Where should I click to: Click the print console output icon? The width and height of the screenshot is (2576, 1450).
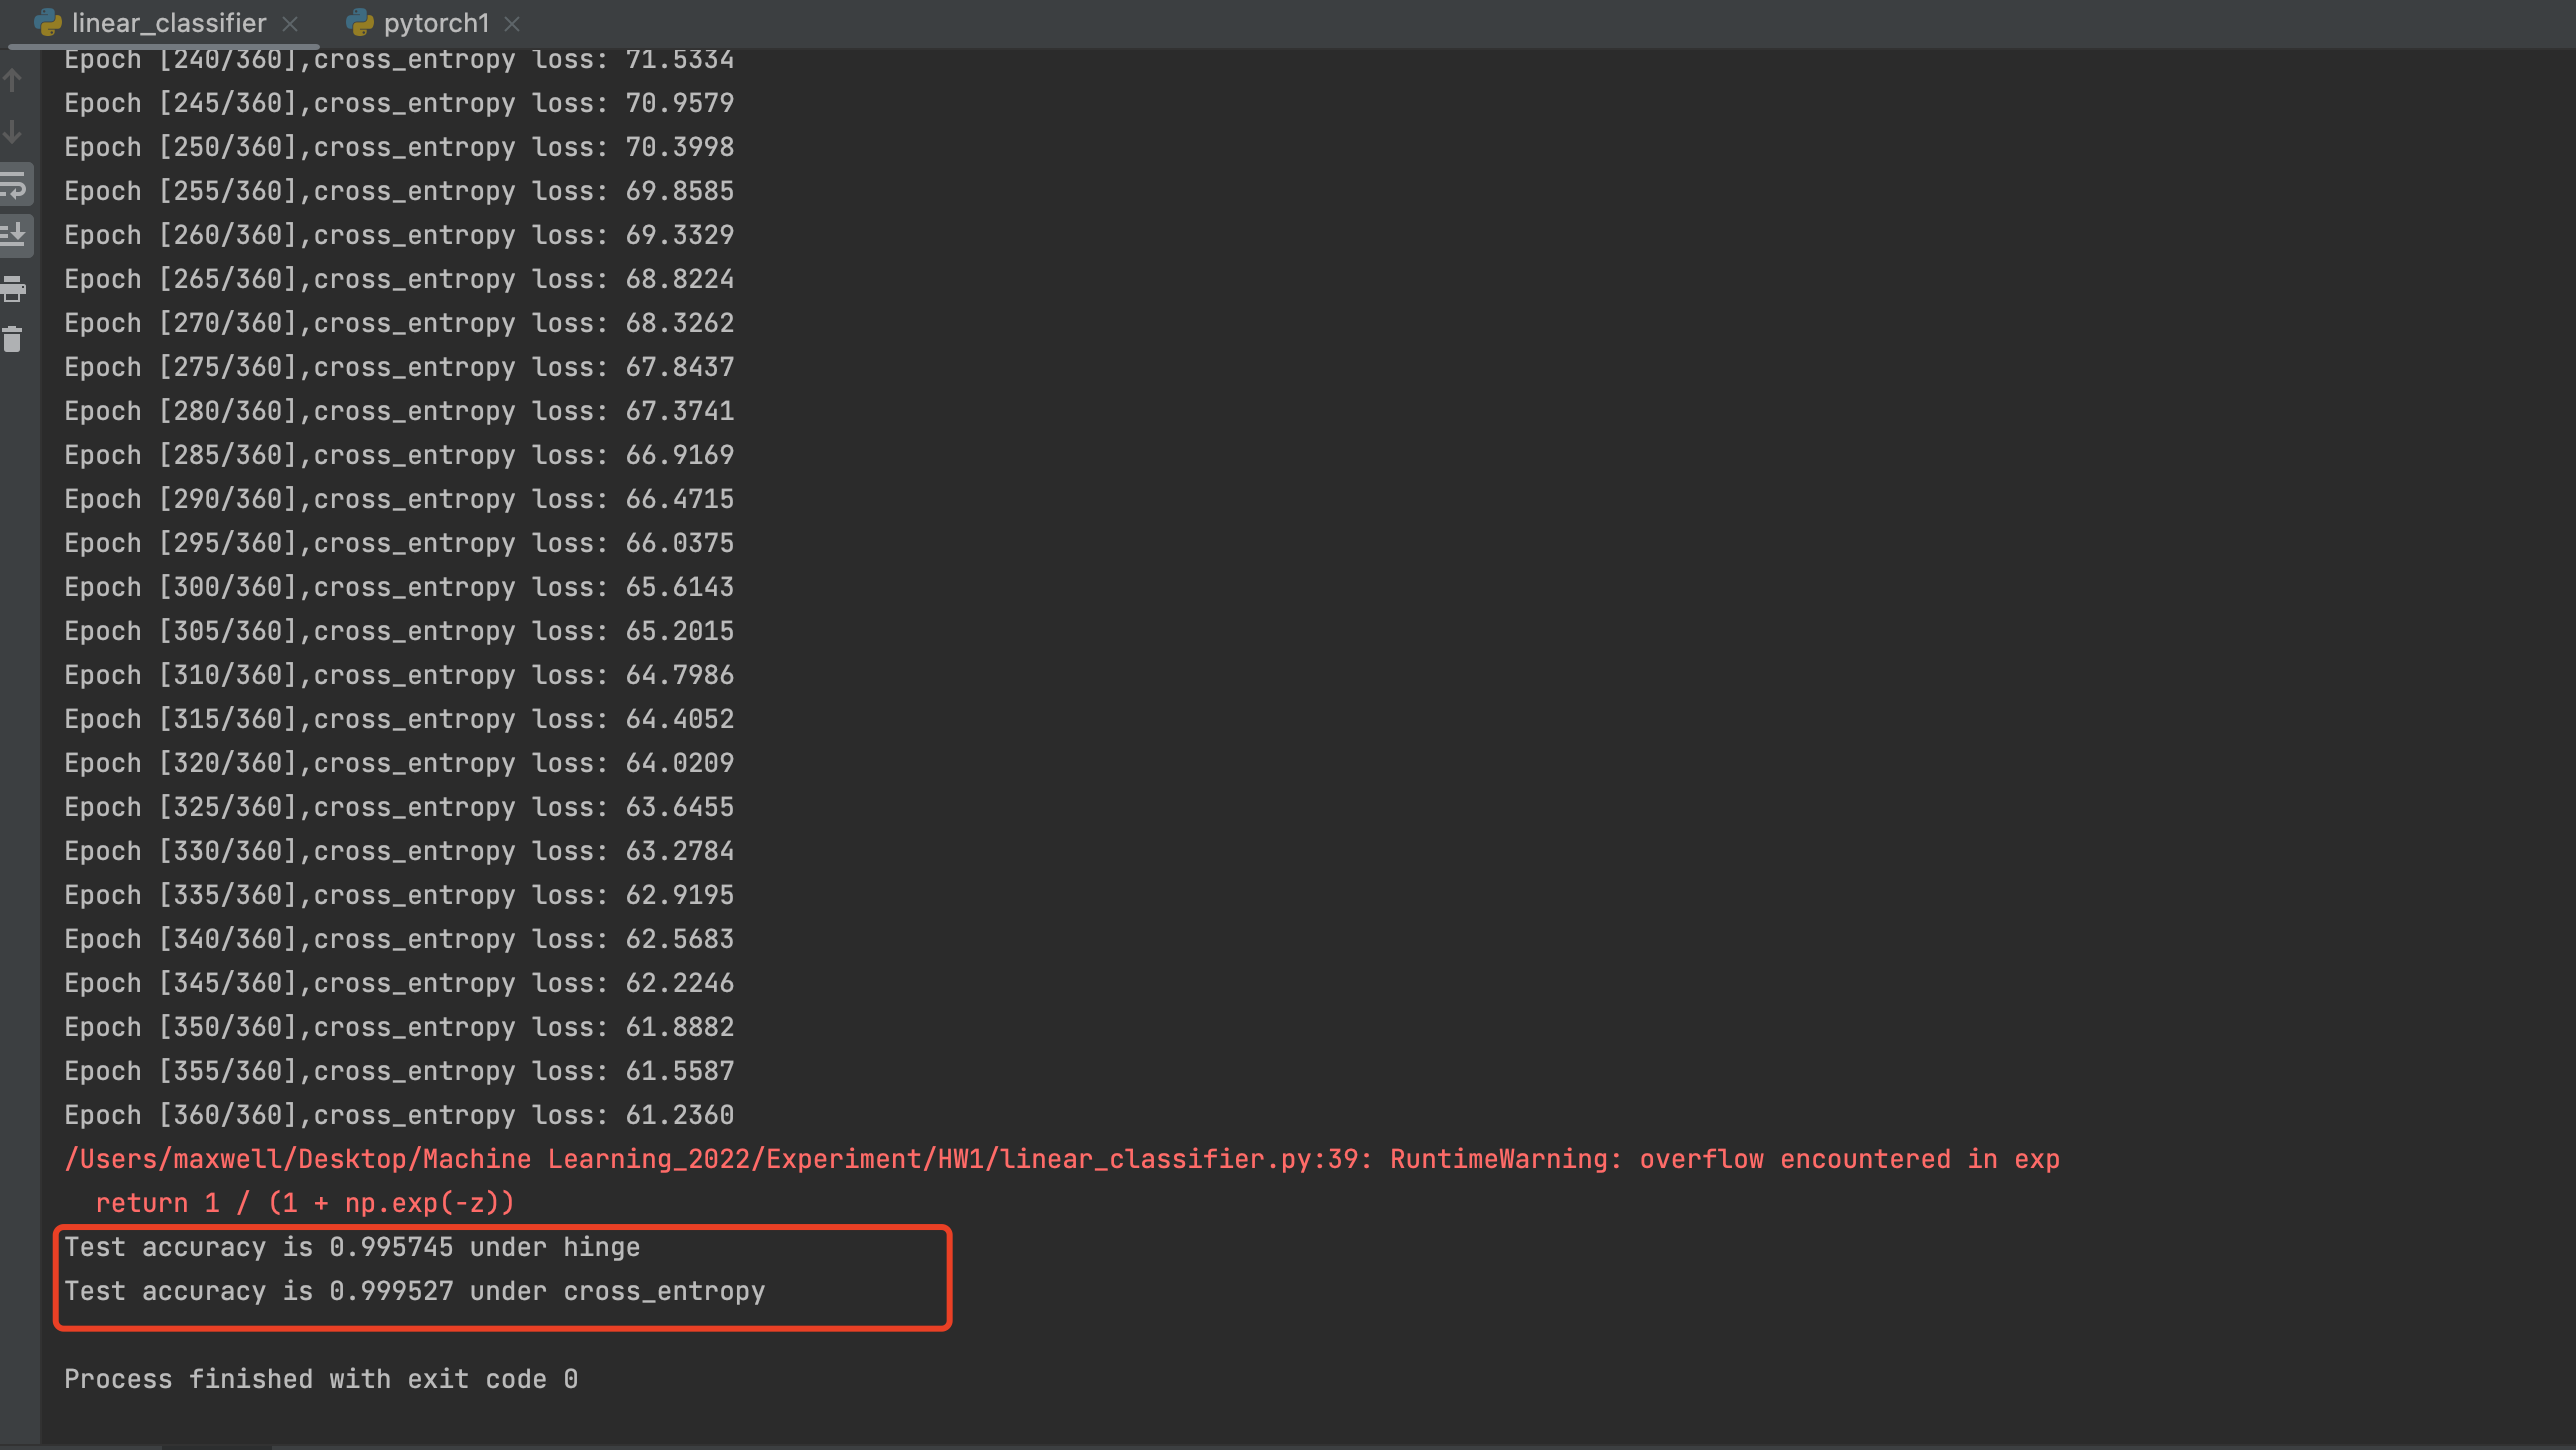coord(13,289)
